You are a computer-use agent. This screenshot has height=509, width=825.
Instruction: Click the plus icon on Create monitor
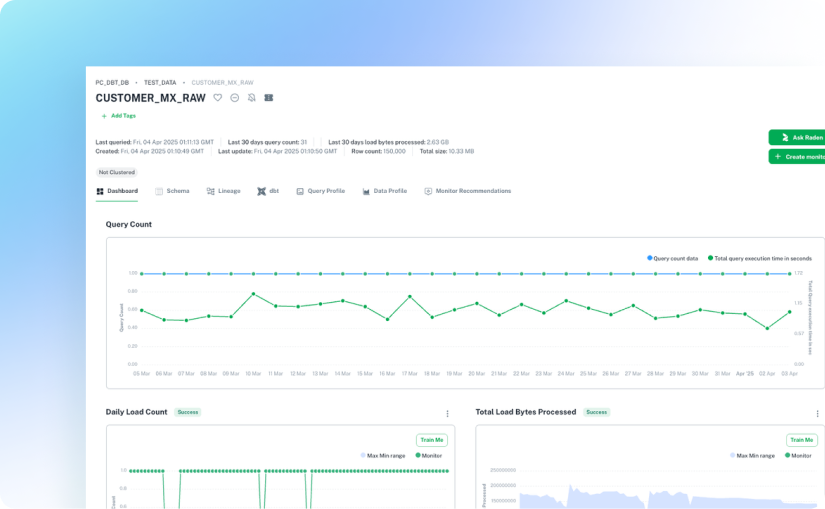(778, 156)
